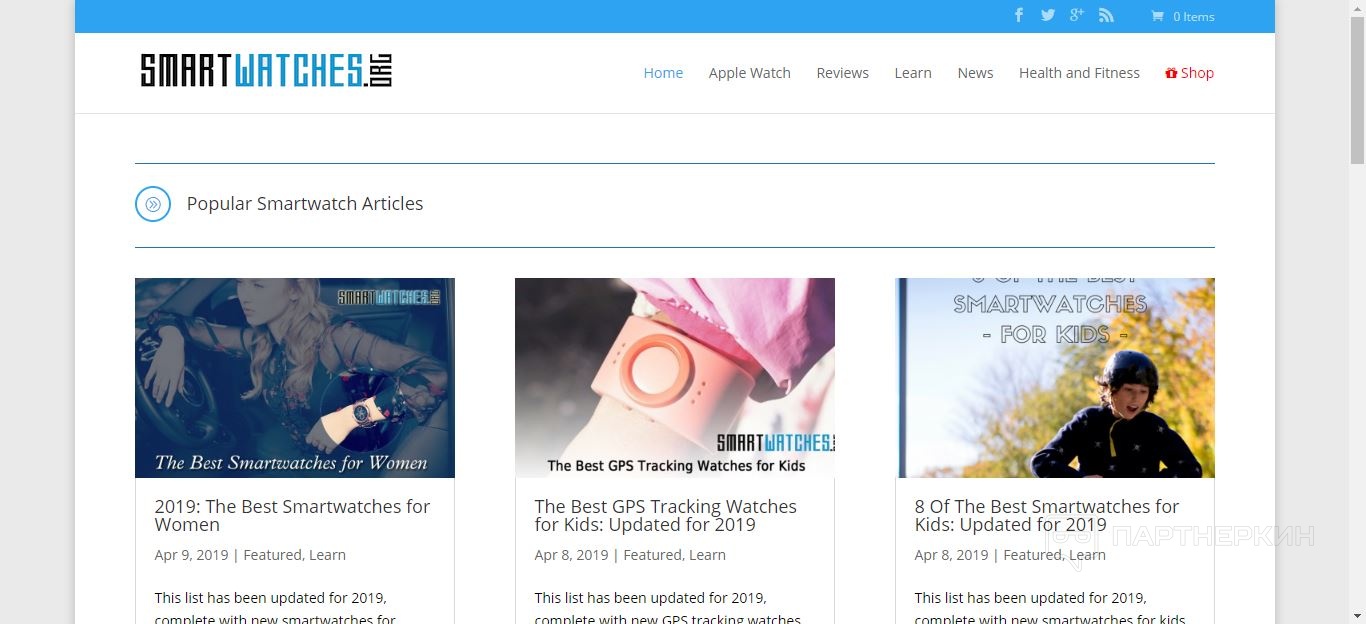Click the circled double-arrow icon beside Popular Smartwatch Articles
This screenshot has width=1366, height=624.
point(153,204)
